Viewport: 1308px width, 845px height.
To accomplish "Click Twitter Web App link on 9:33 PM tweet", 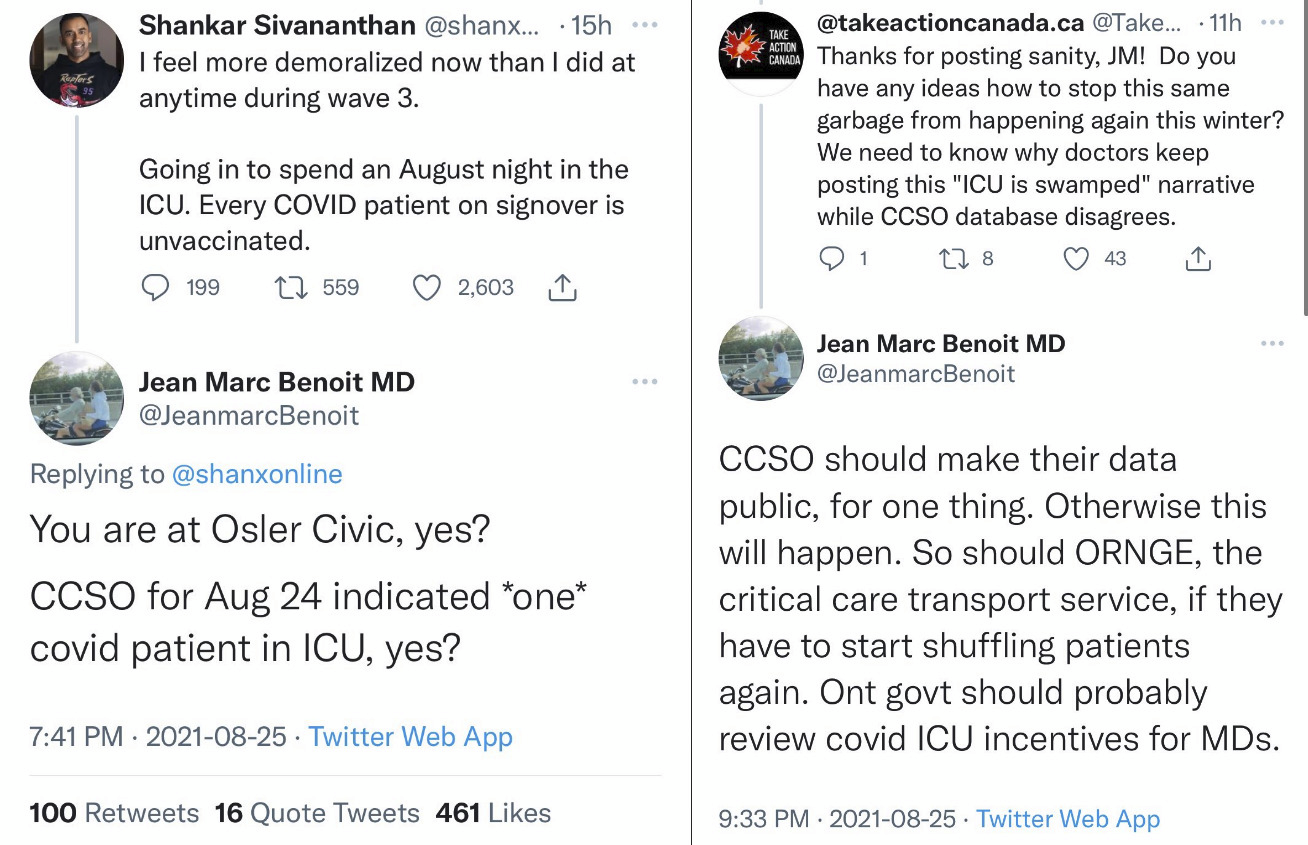I will (x=1068, y=819).
